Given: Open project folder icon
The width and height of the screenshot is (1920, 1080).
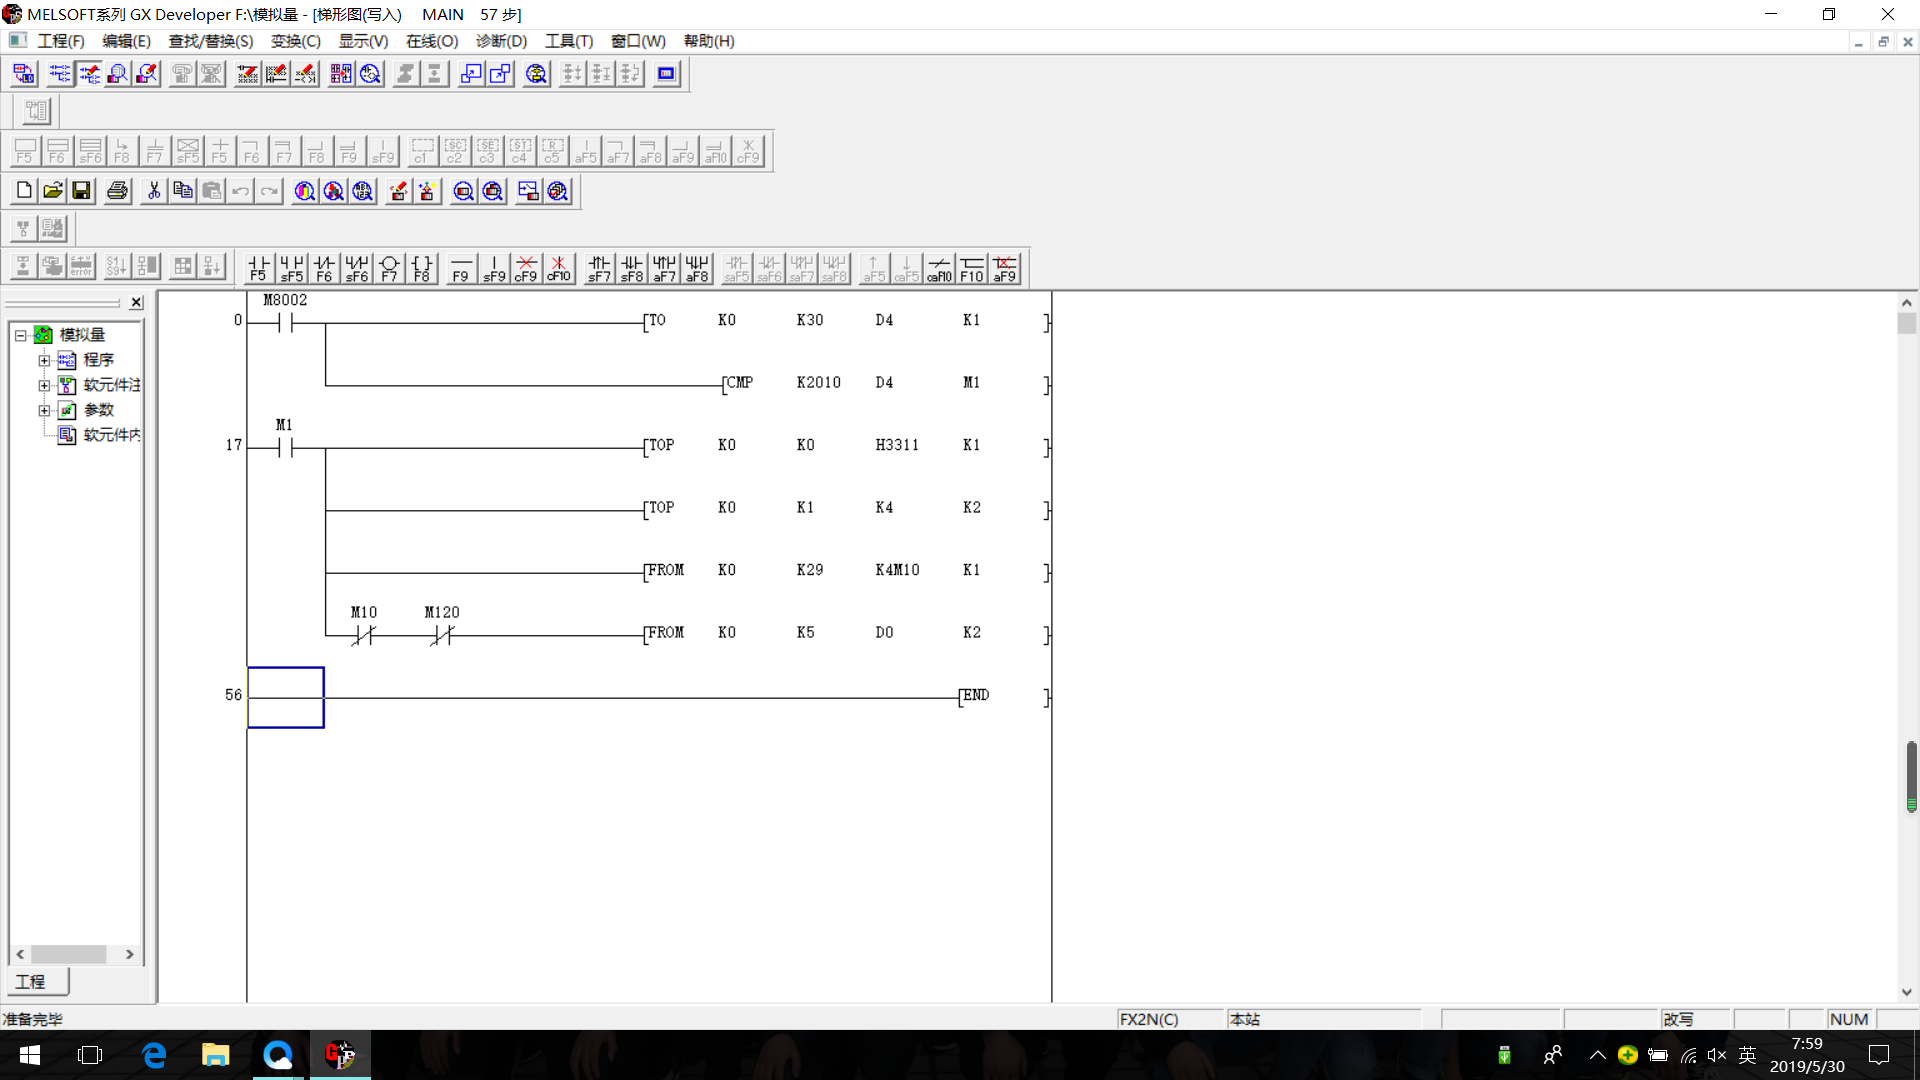Looking at the screenshot, I should [x=53, y=191].
